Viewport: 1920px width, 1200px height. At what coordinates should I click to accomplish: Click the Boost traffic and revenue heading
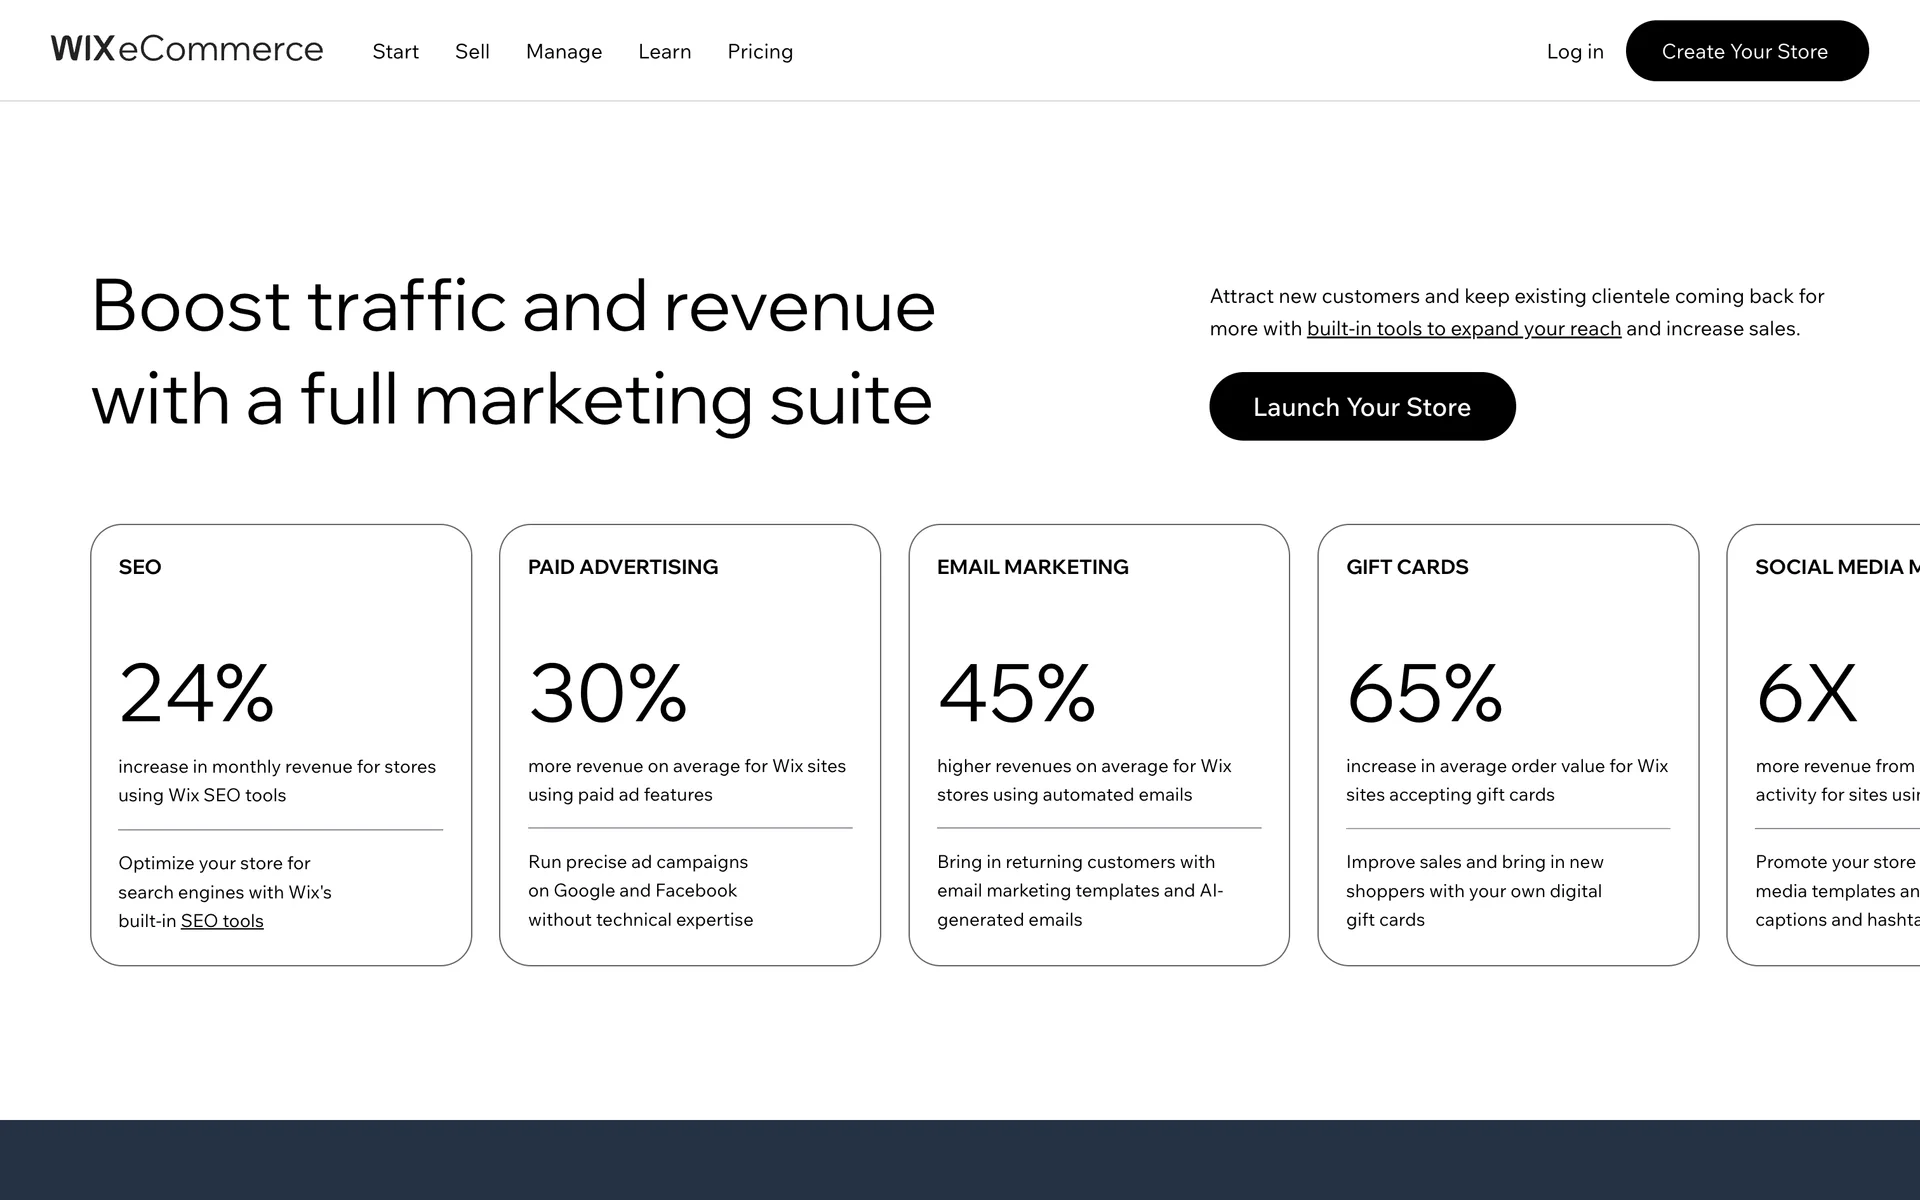513,352
